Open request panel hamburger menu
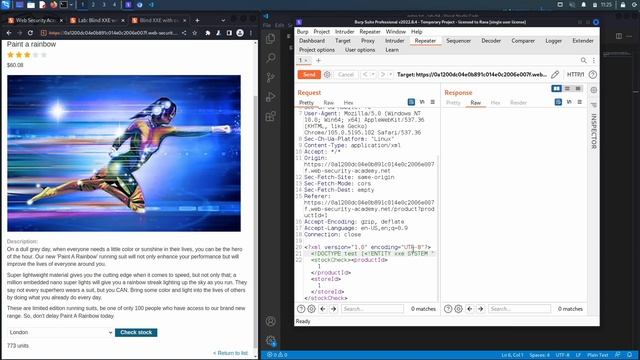640x360 pixels. pyautogui.click(x=433, y=102)
